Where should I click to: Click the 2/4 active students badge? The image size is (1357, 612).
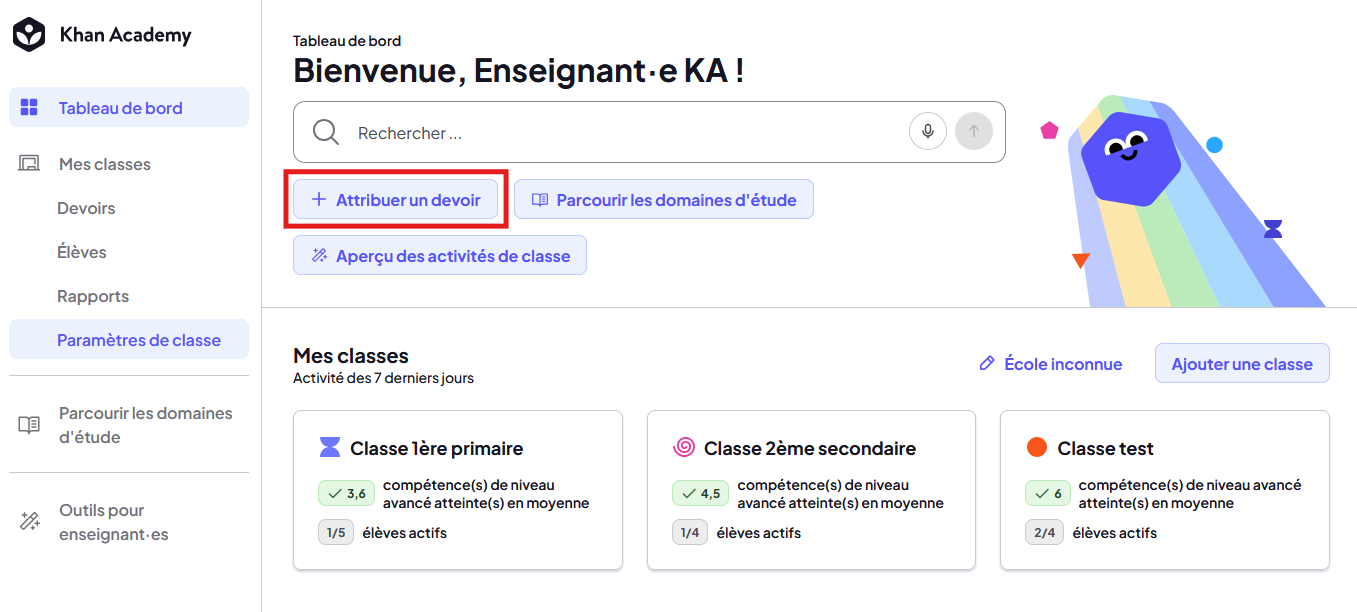pyautogui.click(x=1044, y=533)
